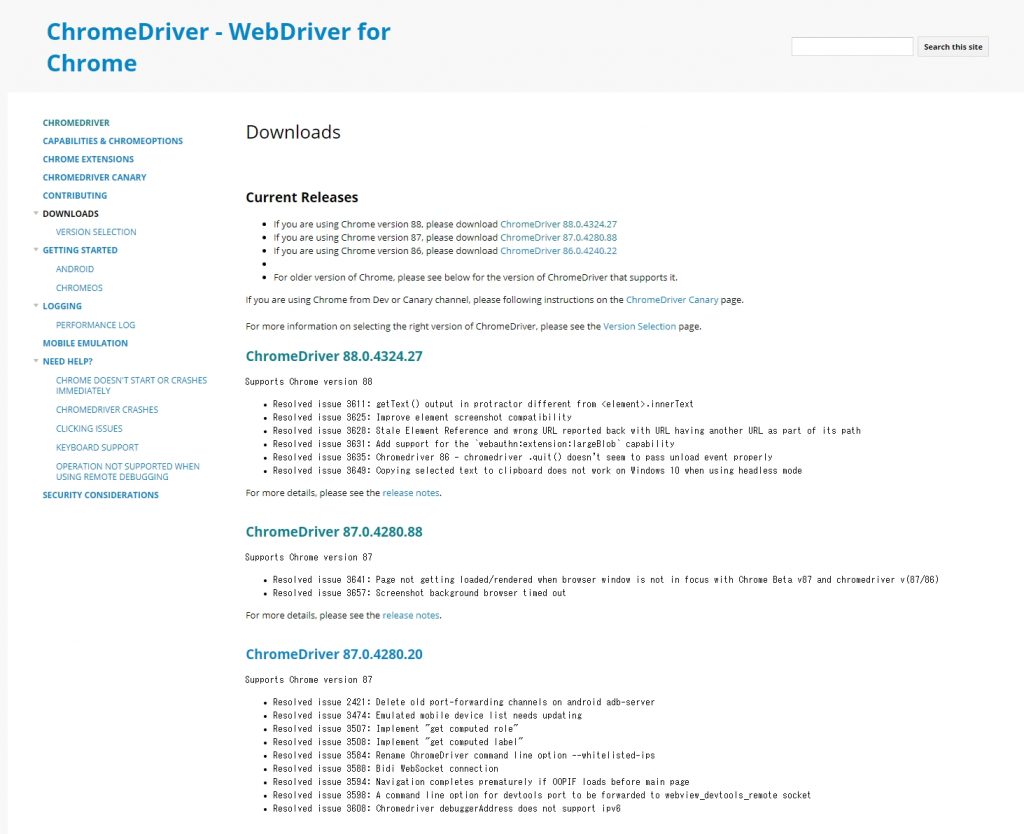Open Capabilities & ChromeOptions in sidebar
Screen dimensions: 1024x834
[x=112, y=141]
